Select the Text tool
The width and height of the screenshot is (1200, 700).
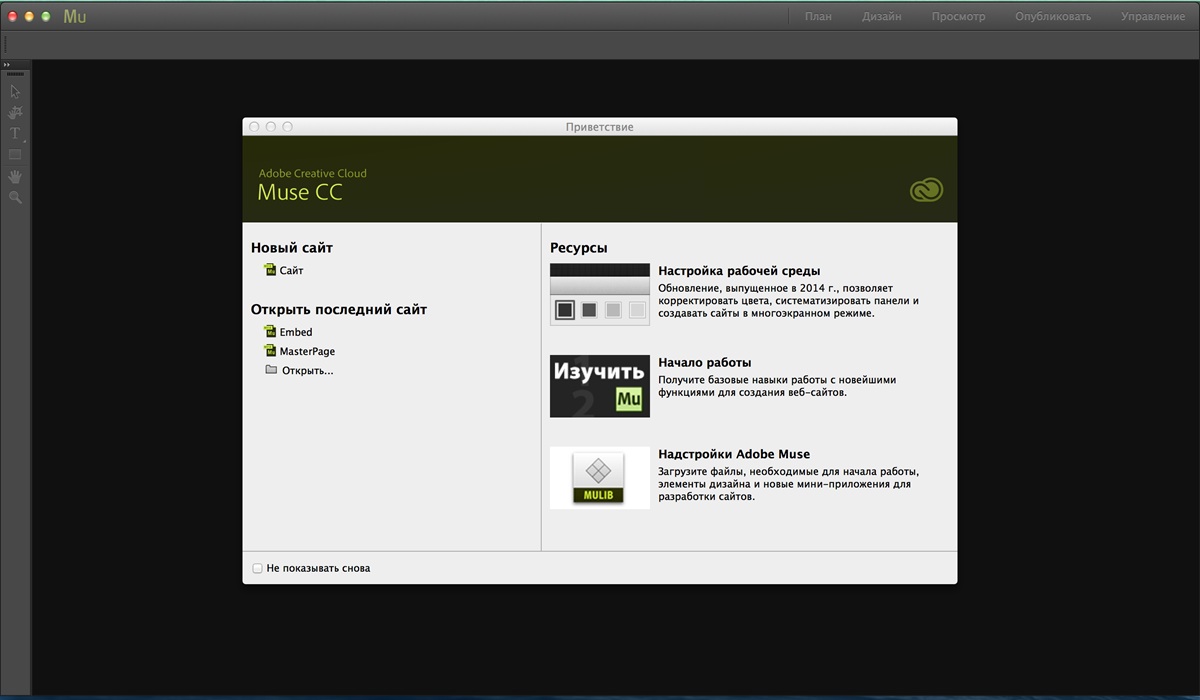(15, 133)
